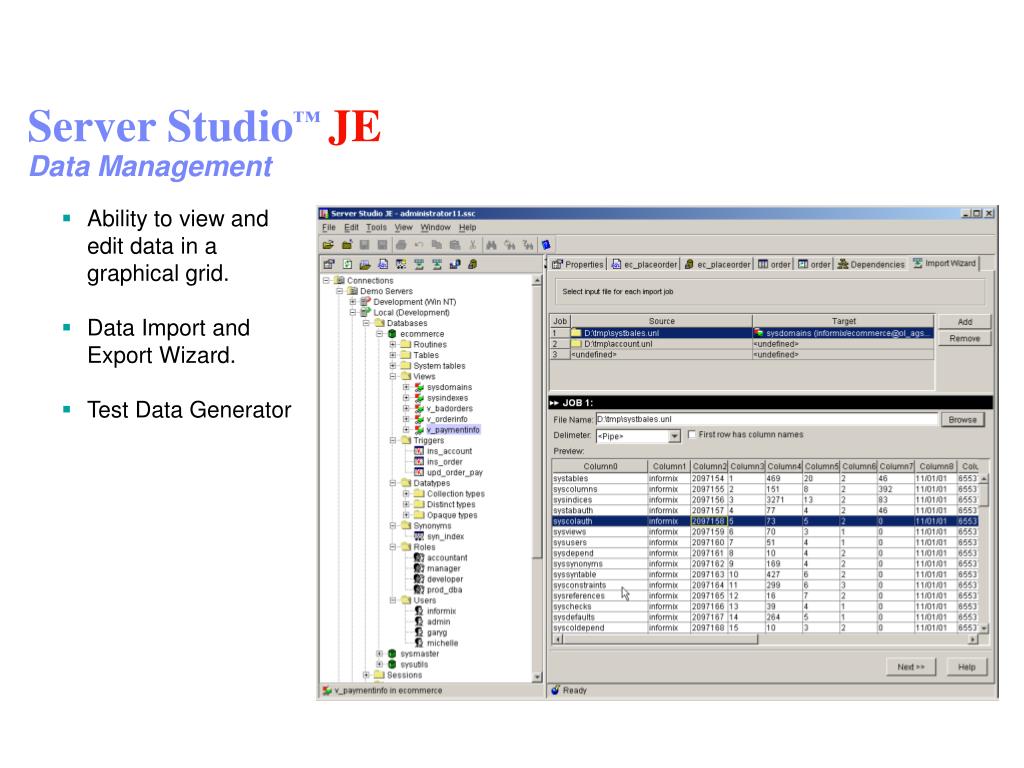Collapse the Connections root node
This screenshot has width=1024, height=768.
click(326, 281)
